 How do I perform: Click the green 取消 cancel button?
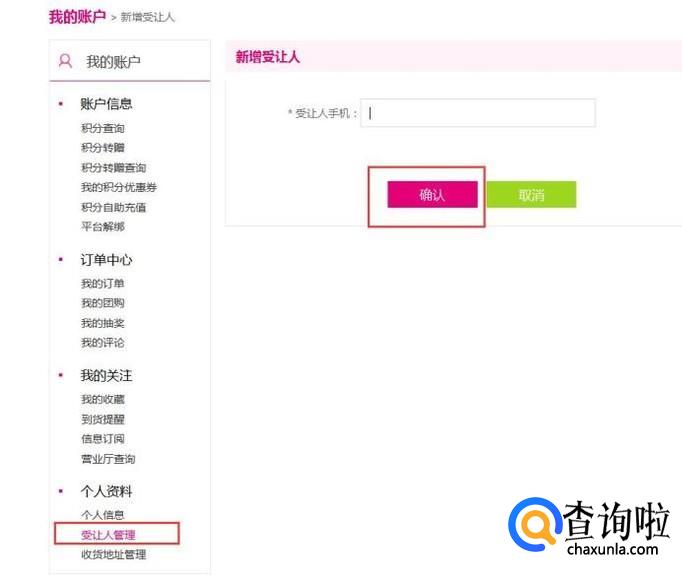click(531, 195)
